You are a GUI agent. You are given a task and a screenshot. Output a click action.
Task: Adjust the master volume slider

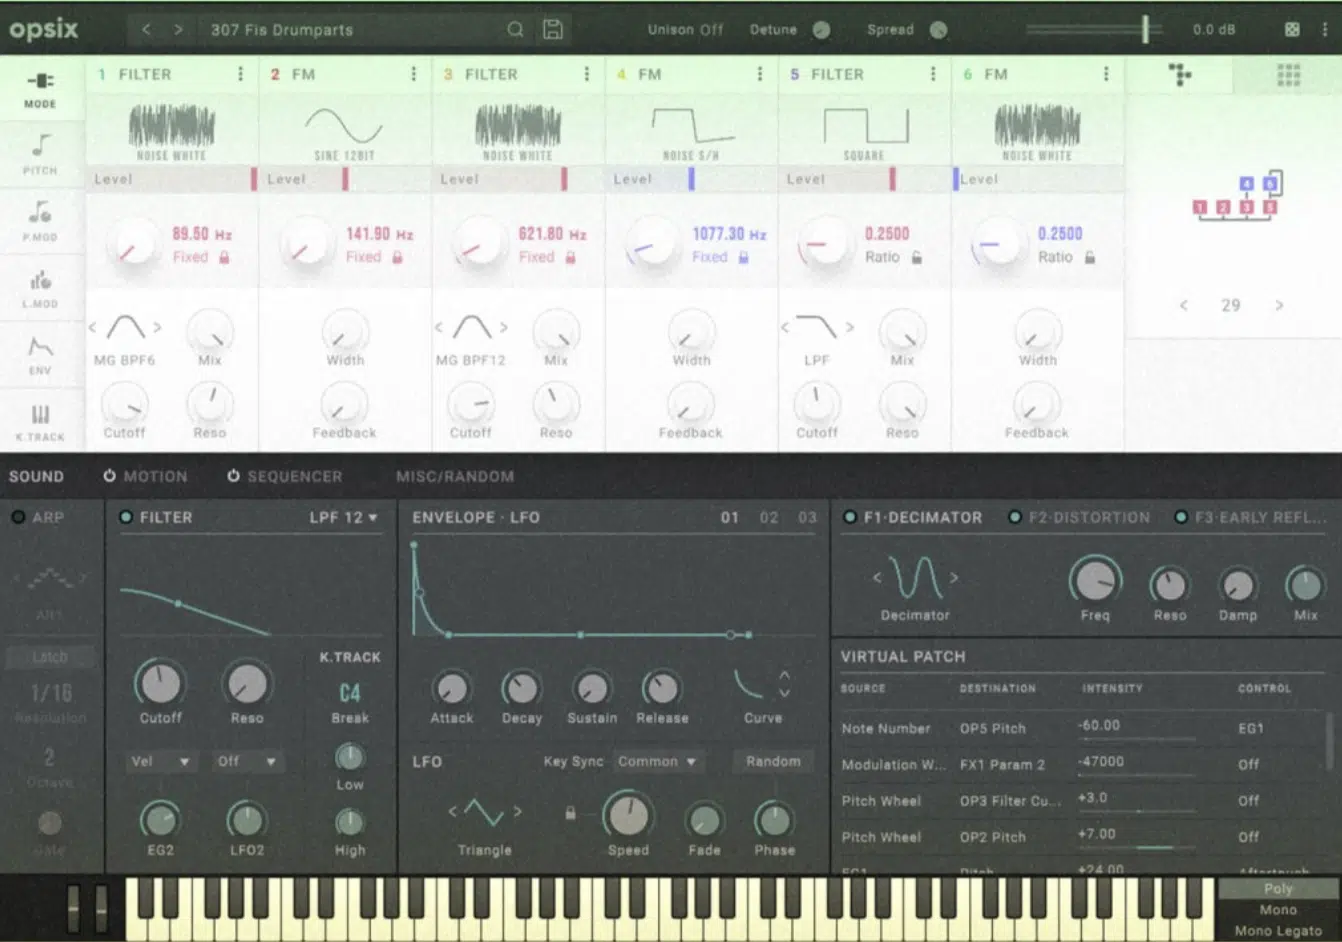pyautogui.click(x=1094, y=30)
